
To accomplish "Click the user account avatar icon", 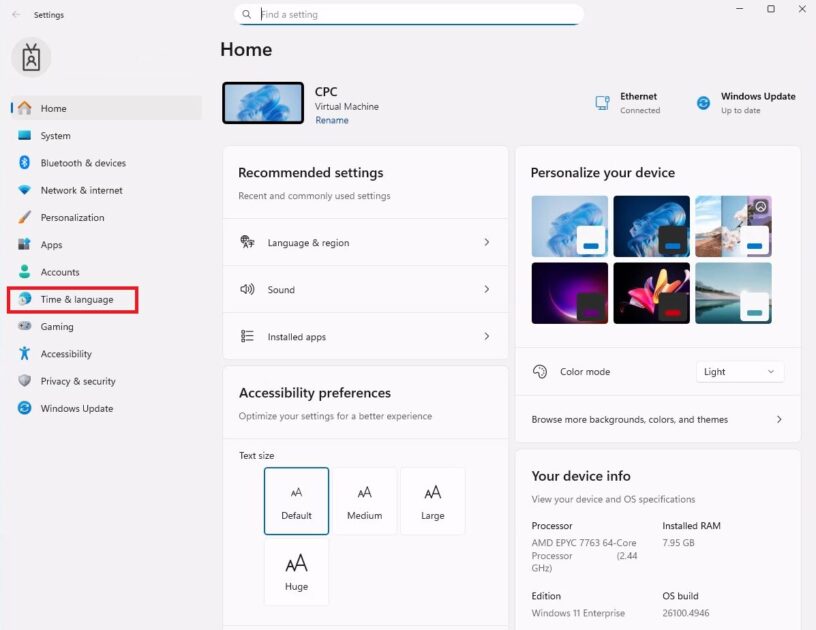I will pyautogui.click(x=31, y=57).
